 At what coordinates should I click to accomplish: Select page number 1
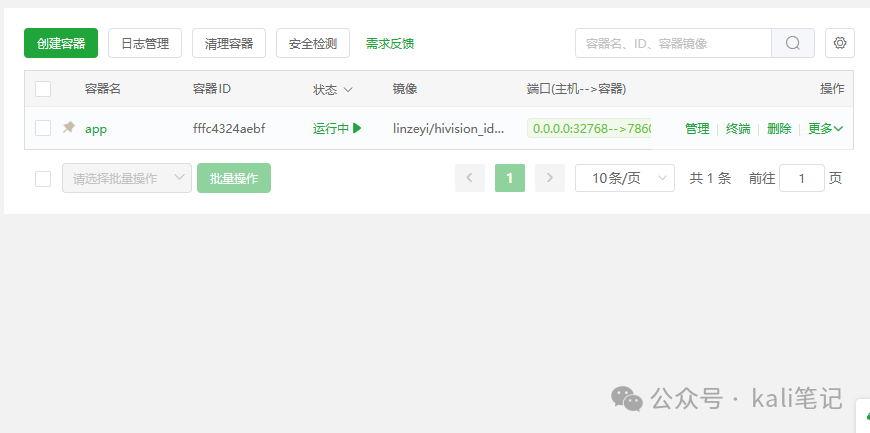click(509, 178)
